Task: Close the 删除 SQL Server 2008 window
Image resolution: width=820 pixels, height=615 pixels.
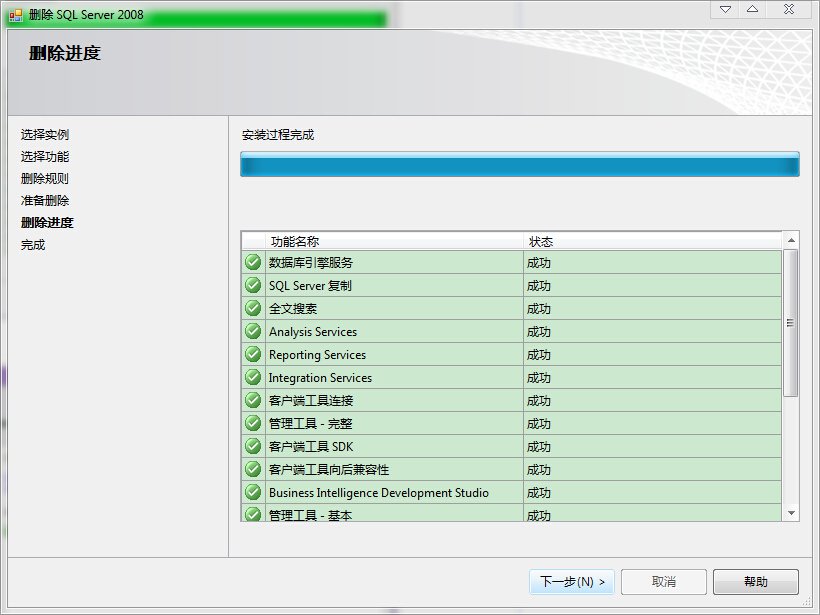Action: pos(789,9)
